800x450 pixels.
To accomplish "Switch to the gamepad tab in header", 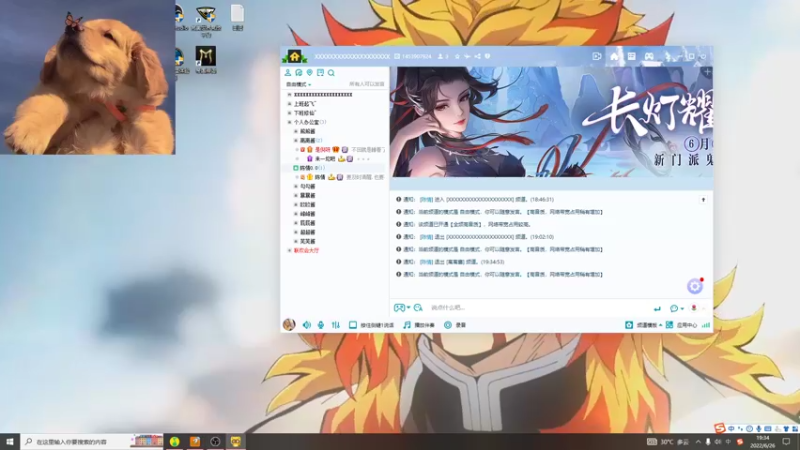I will coord(649,56).
